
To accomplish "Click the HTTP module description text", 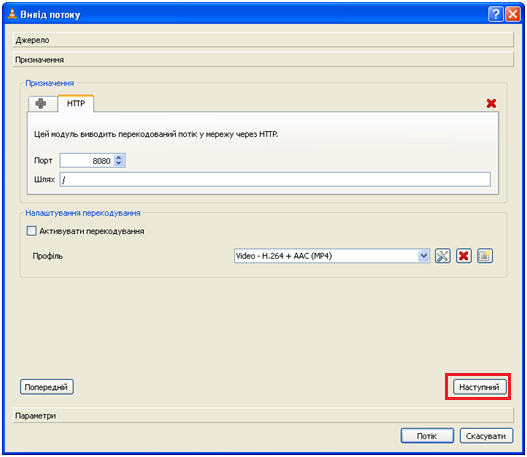I will click(x=156, y=134).
